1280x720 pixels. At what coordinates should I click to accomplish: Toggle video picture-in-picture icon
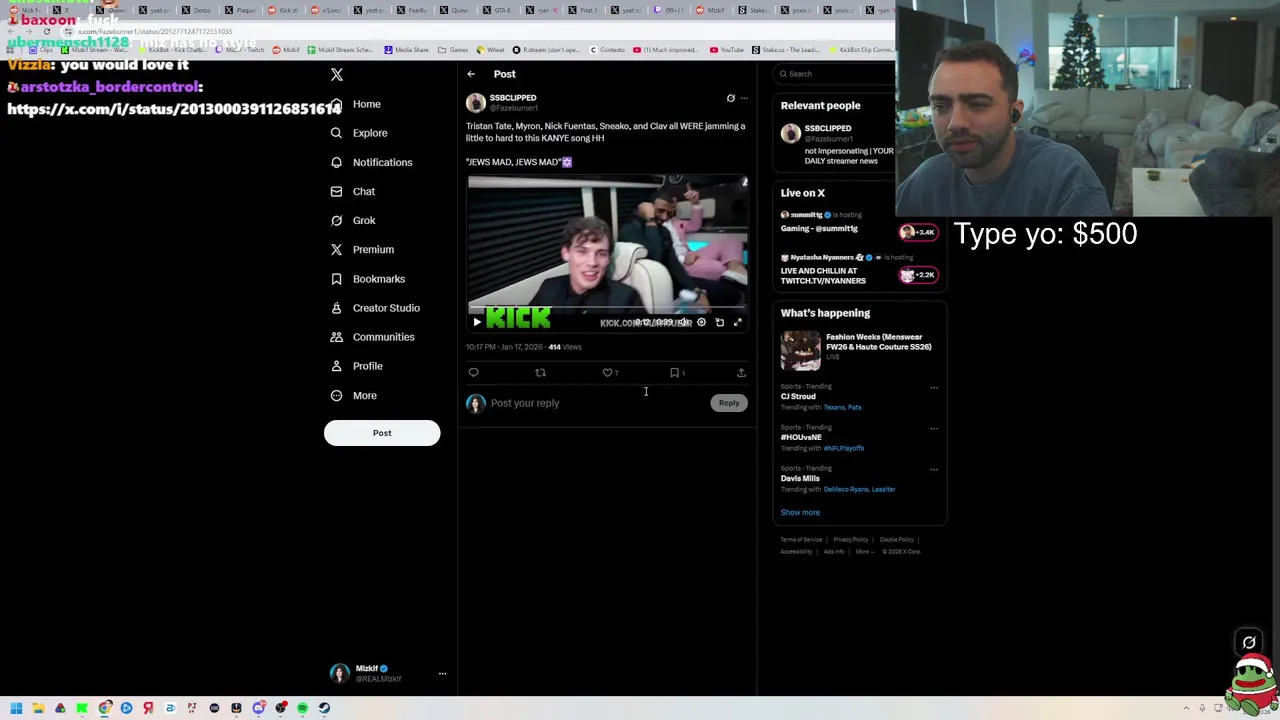719,322
